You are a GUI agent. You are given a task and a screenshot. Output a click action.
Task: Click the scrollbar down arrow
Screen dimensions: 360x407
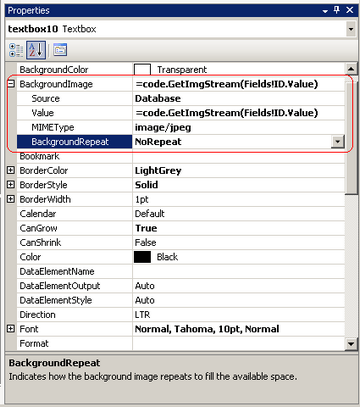[x=351, y=344]
